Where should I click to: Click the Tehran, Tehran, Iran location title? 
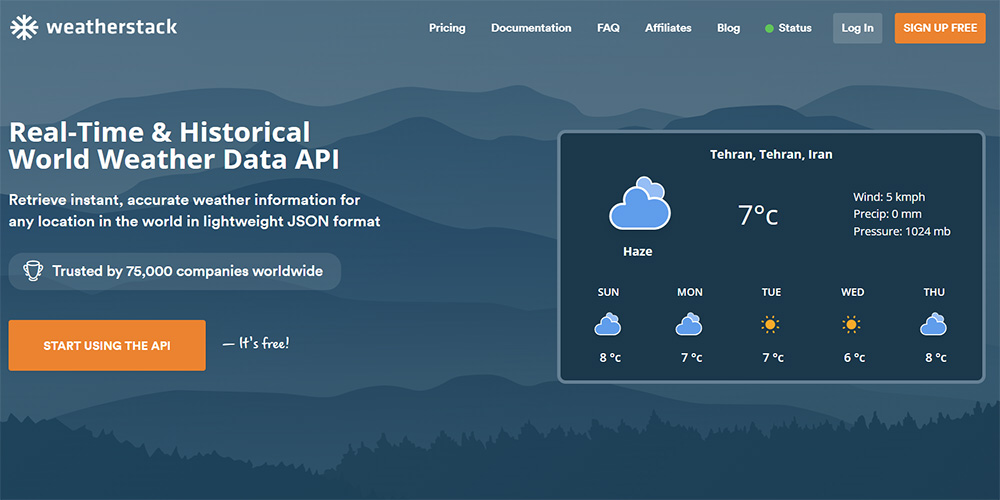[771, 154]
